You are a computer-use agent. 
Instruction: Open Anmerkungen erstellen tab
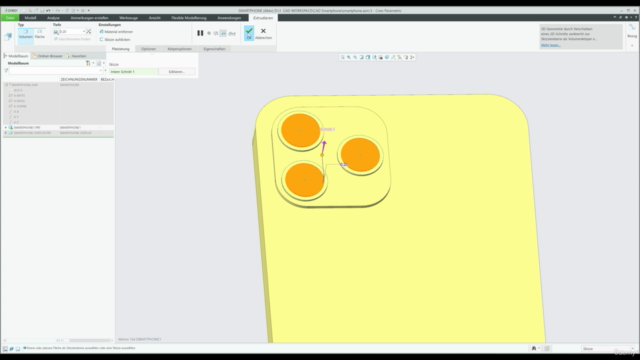tap(89, 18)
